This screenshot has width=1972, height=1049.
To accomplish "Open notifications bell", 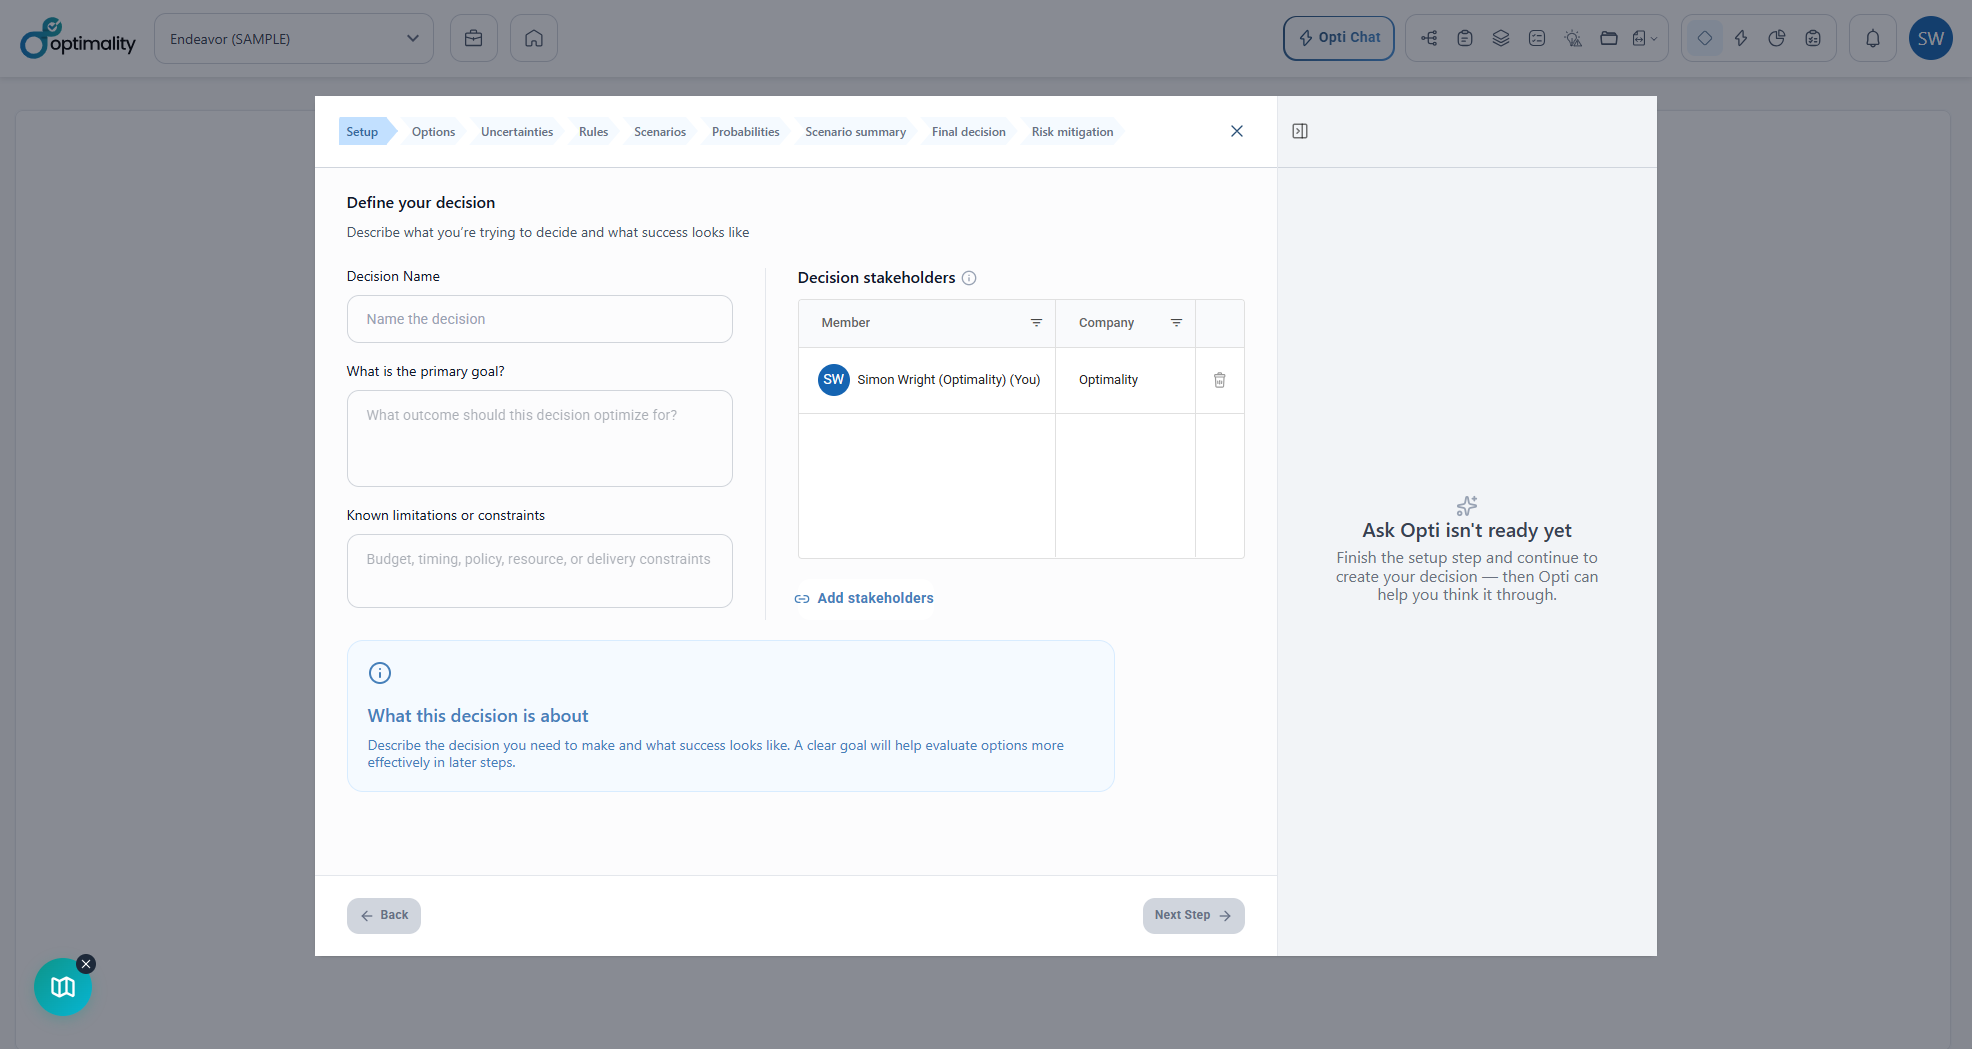I will point(1873,38).
